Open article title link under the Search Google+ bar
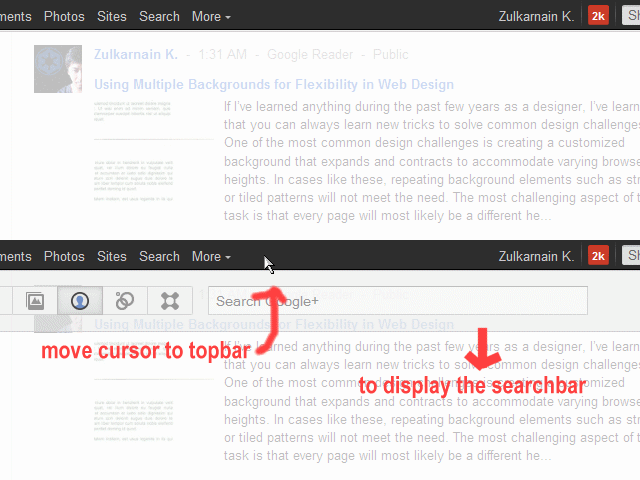The image size is (640, 480). (x=274, y=324)
